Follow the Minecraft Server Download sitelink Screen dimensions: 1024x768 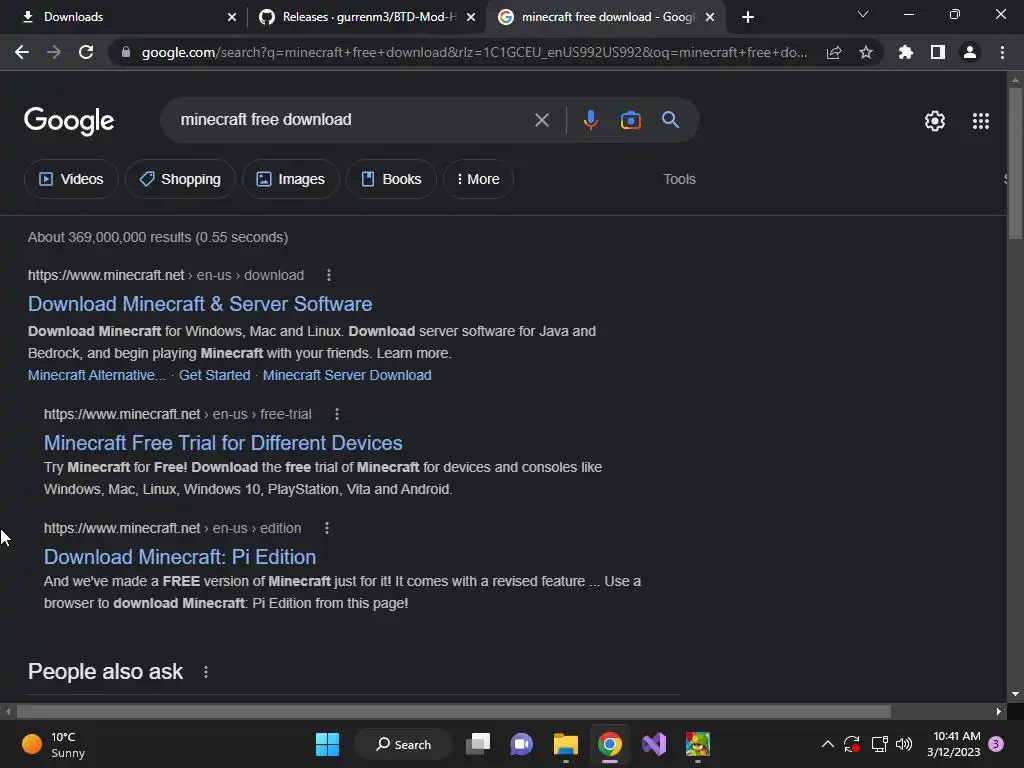347,375
